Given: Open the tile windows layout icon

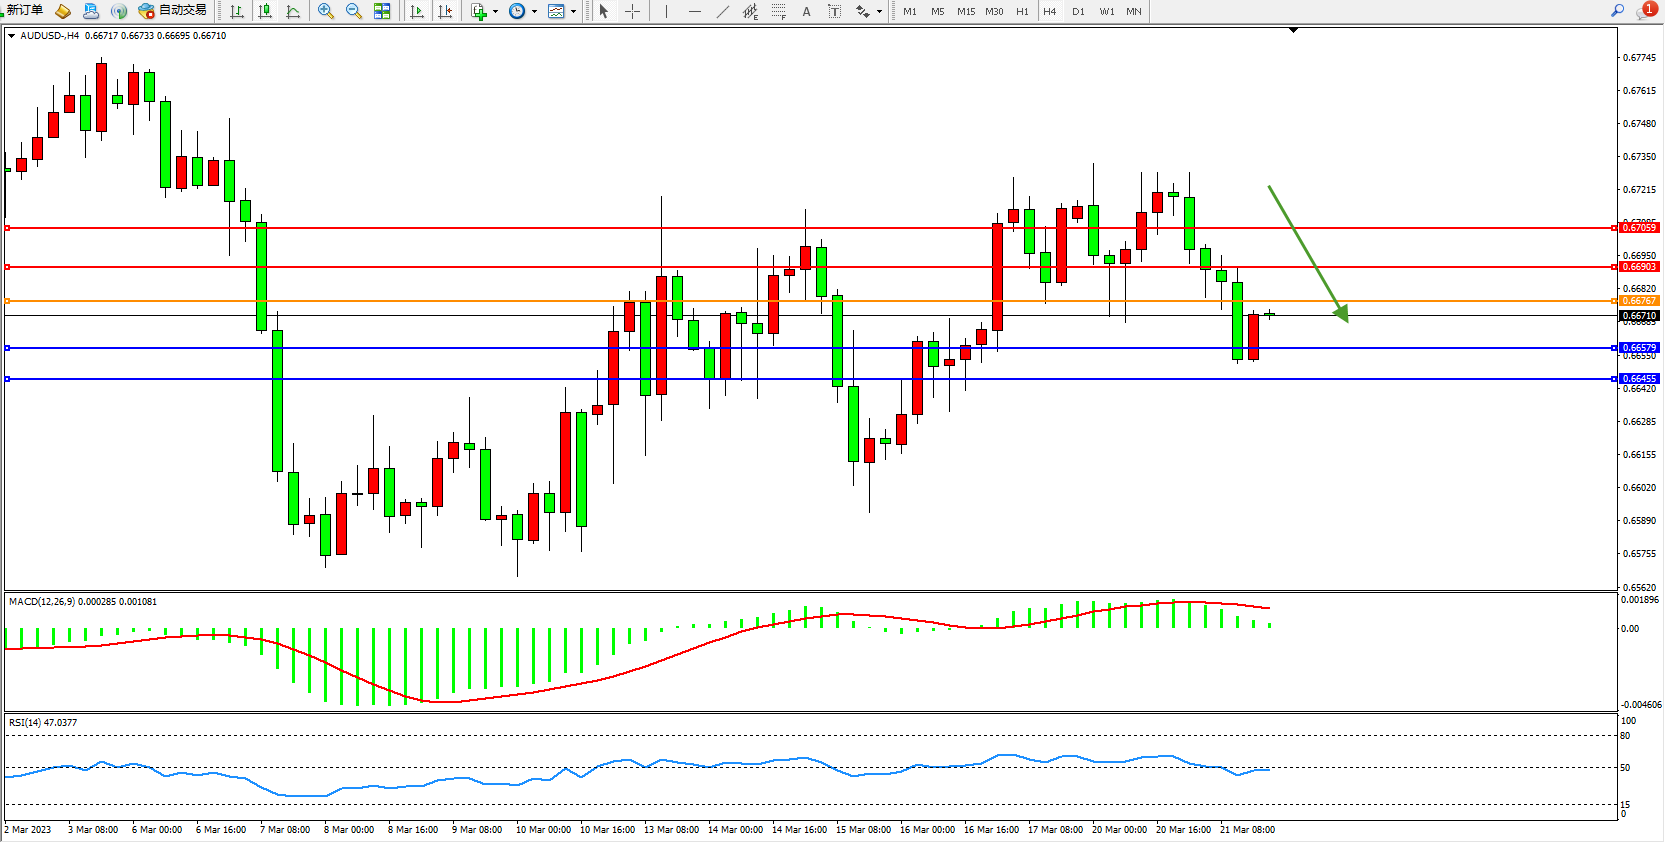Looking at the screenshot, I should [382, 11].
